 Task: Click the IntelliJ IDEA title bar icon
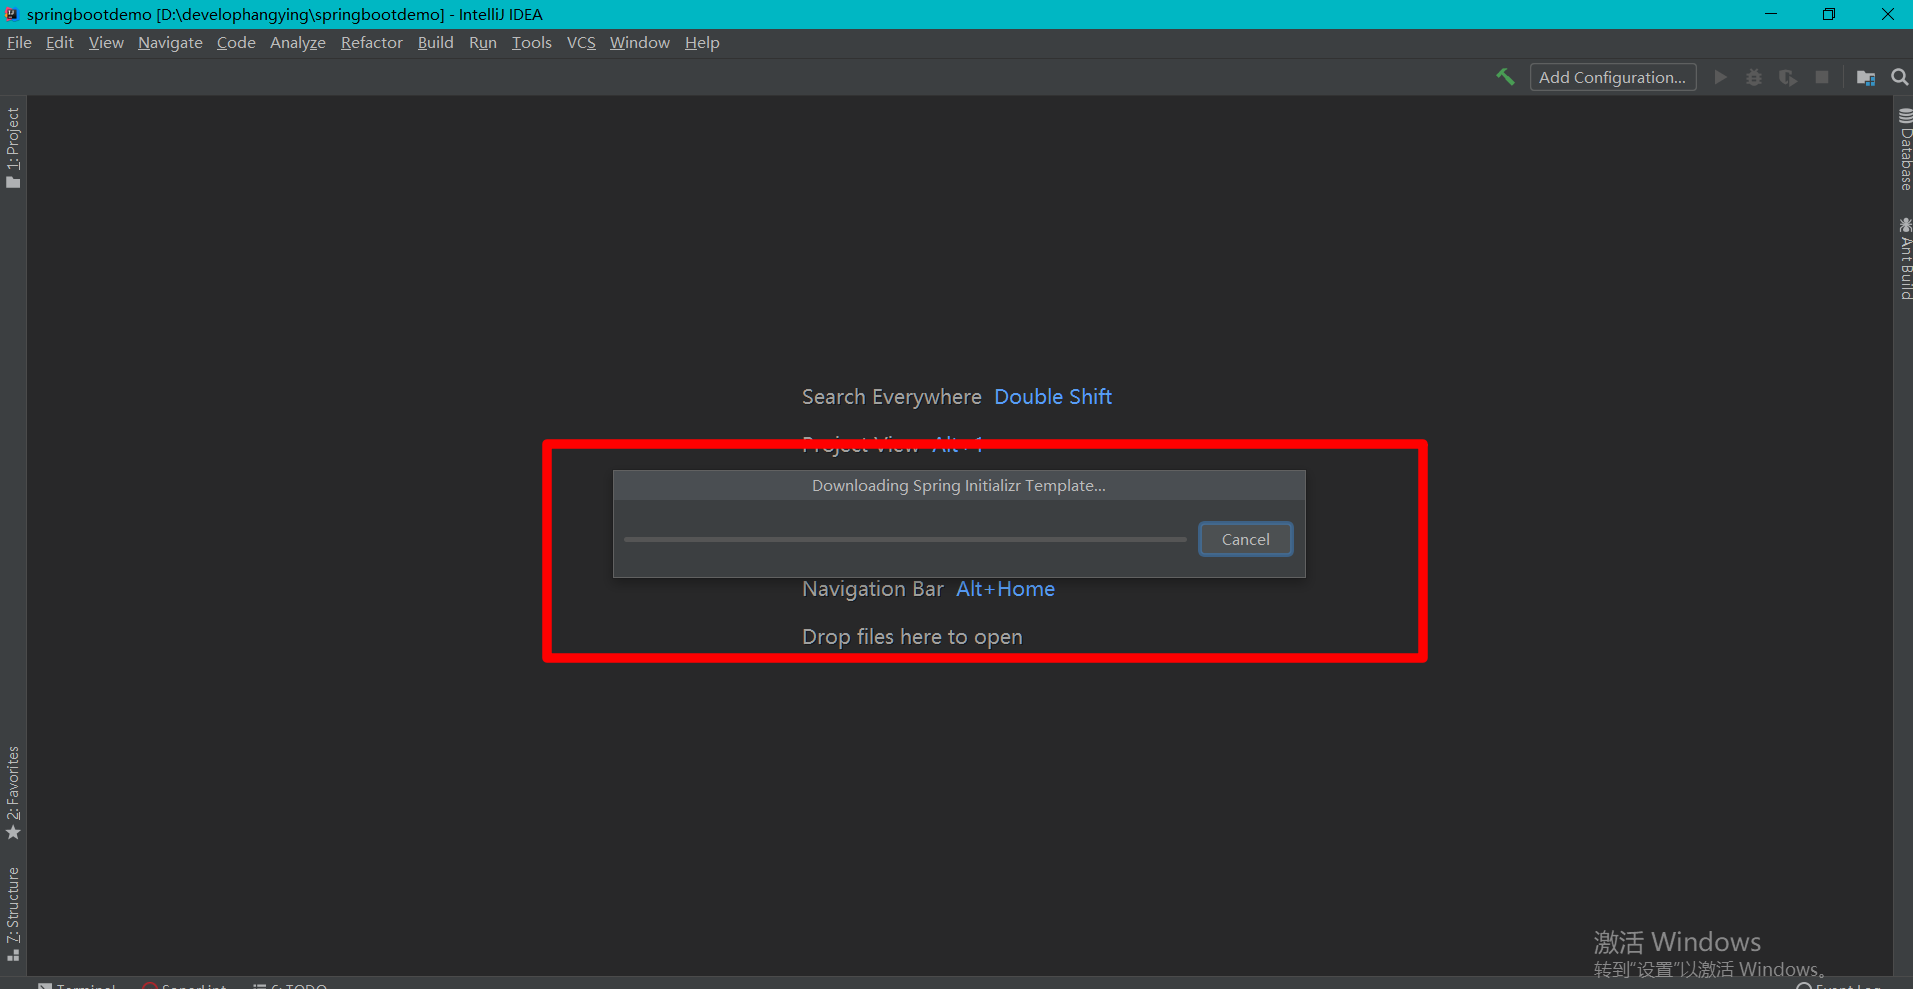click(x=12, y=14)
